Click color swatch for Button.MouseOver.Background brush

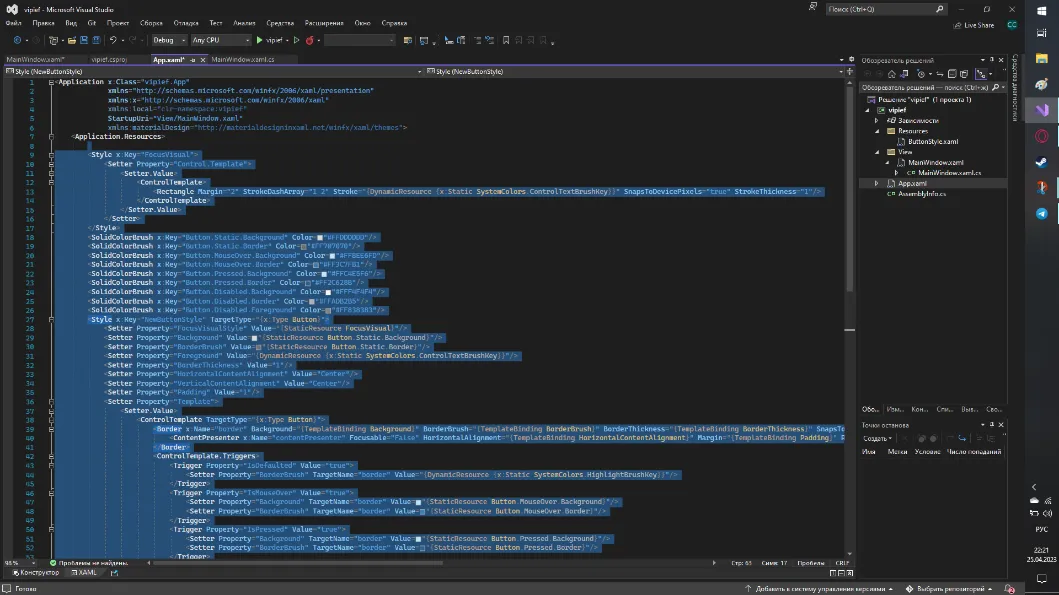pos(332,256)
